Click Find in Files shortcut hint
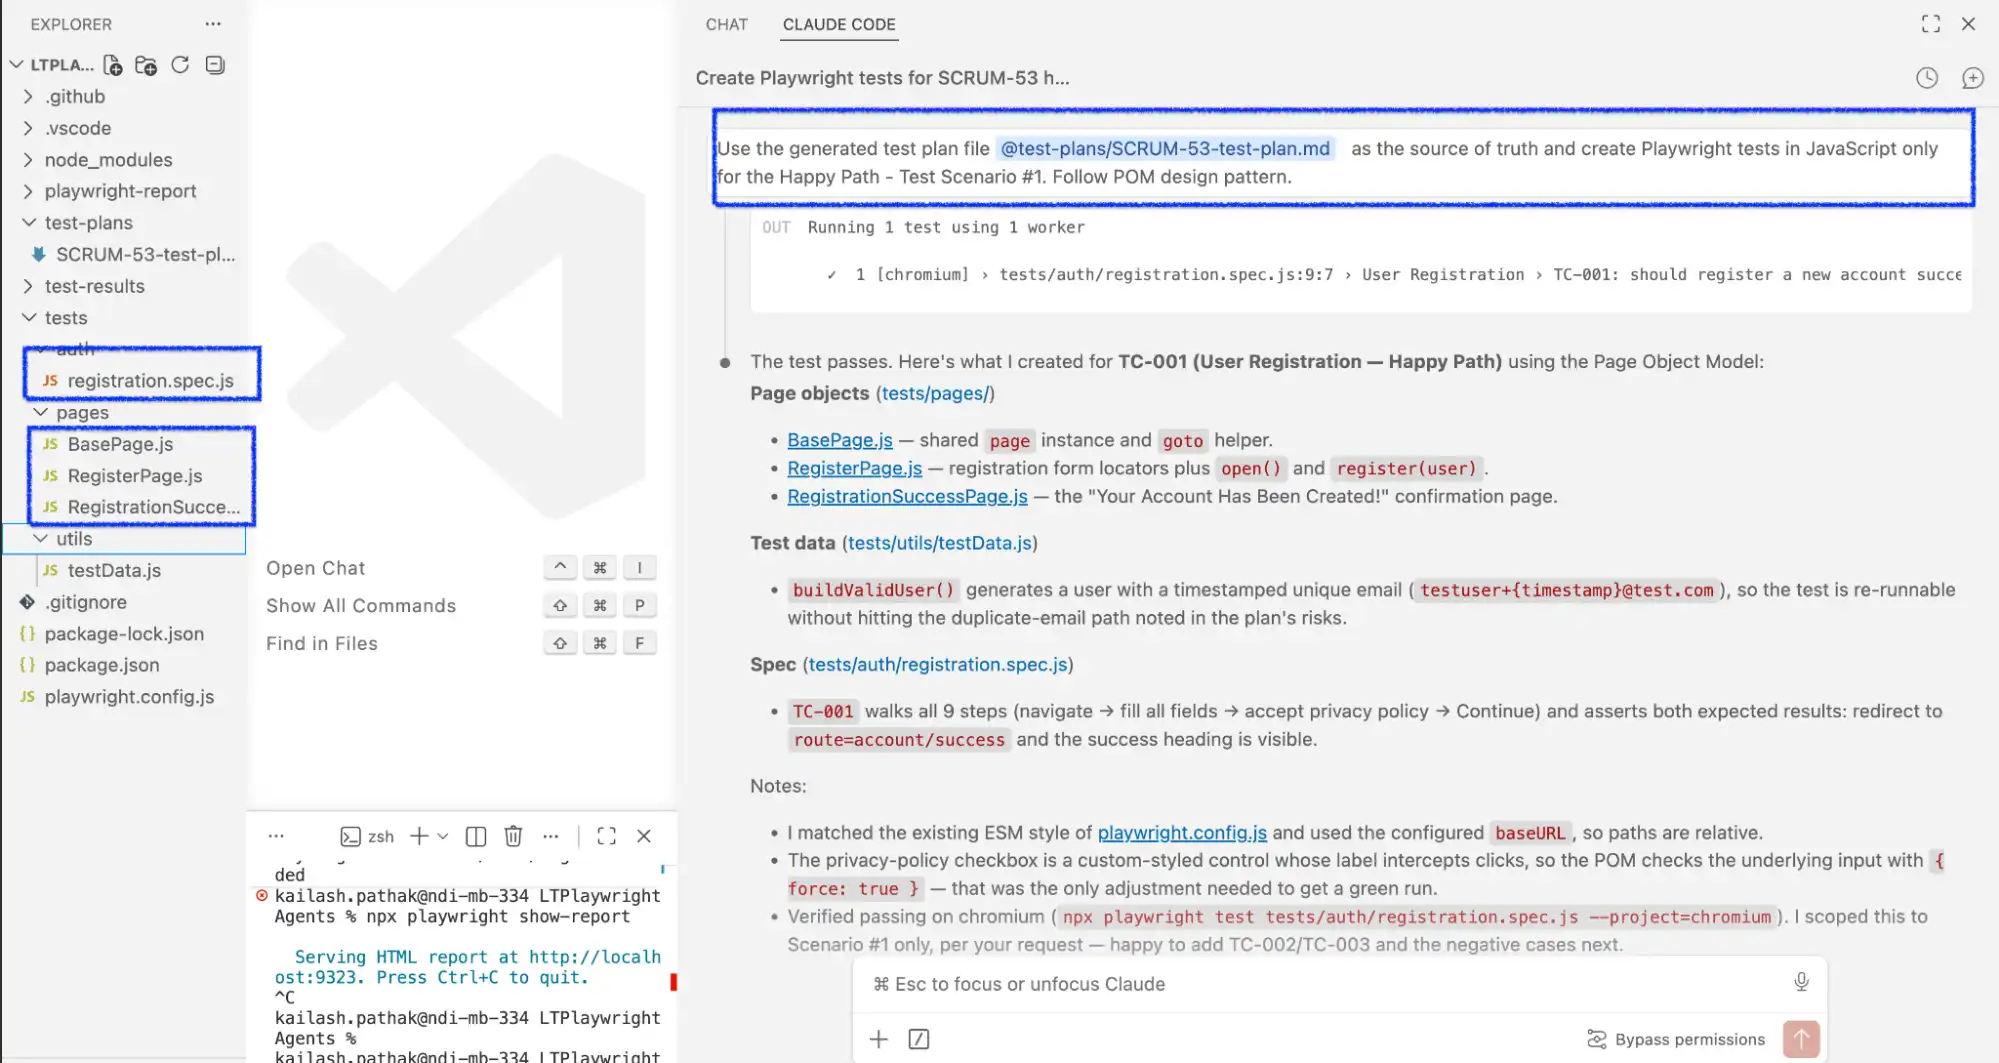The height and width of the screenshot is (1063, 1999). (x=322, y=644)
